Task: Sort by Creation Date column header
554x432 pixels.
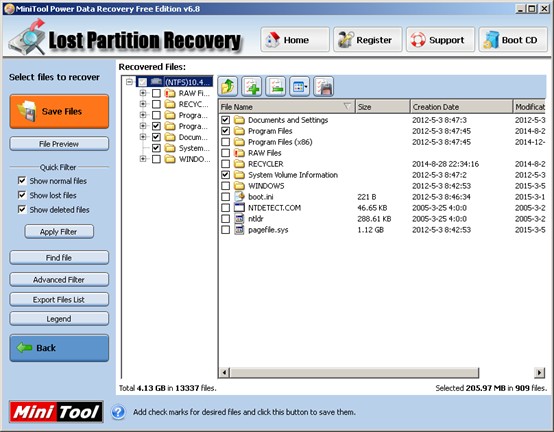Action: [x=461, y=107]
